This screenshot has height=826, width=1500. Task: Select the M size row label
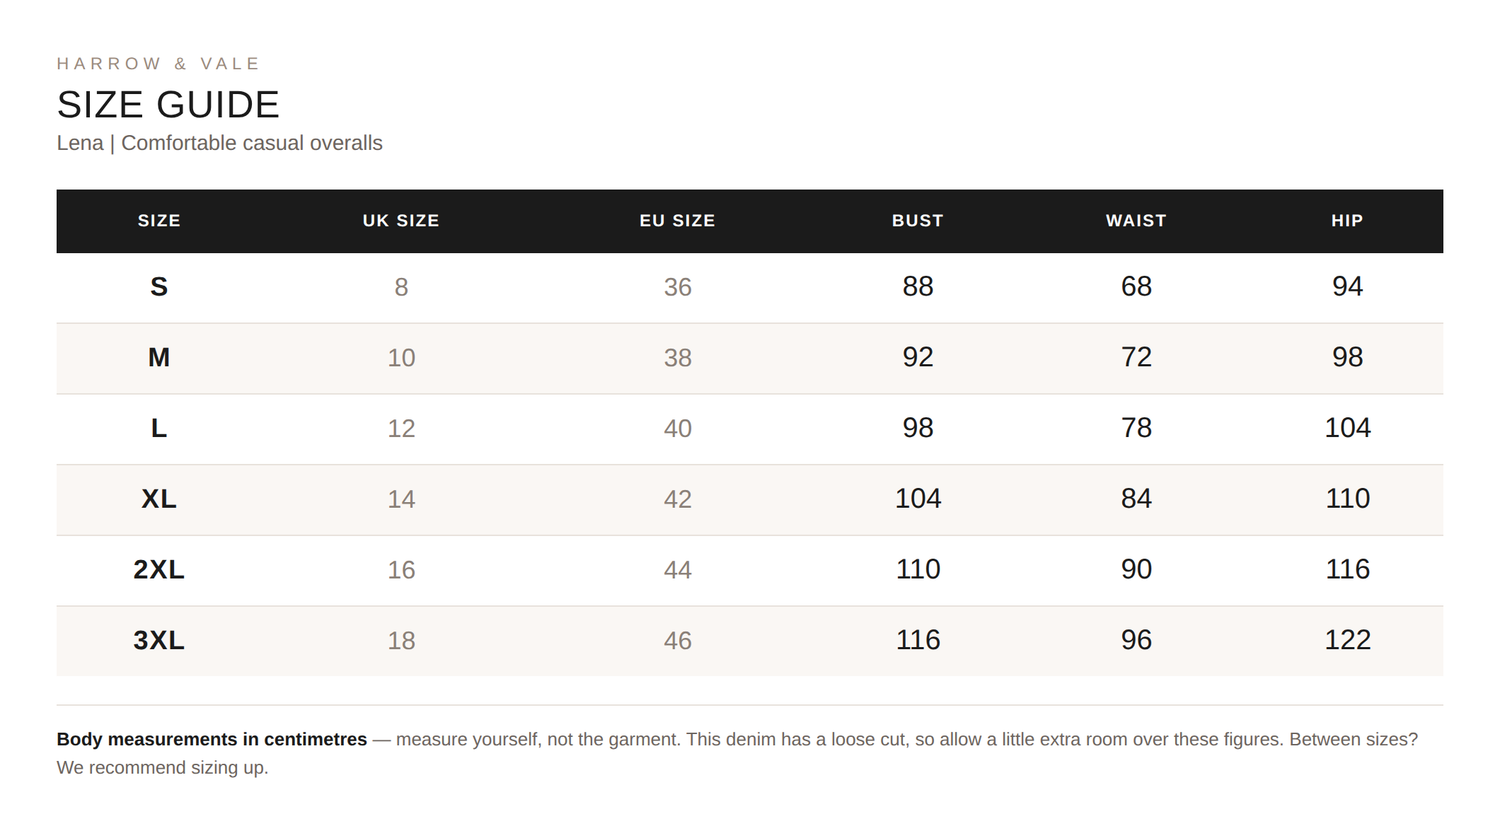159,358
